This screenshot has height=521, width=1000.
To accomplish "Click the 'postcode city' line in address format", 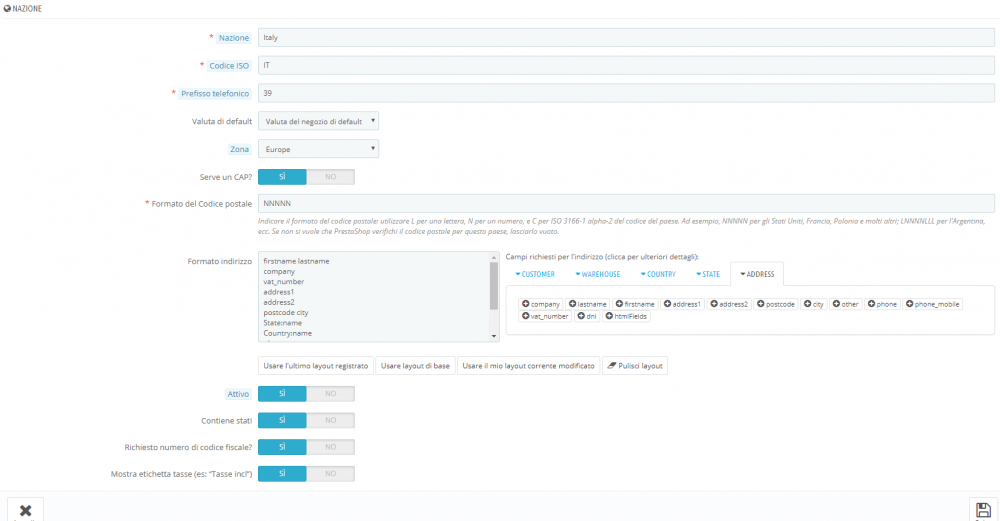I will (286, 313).
